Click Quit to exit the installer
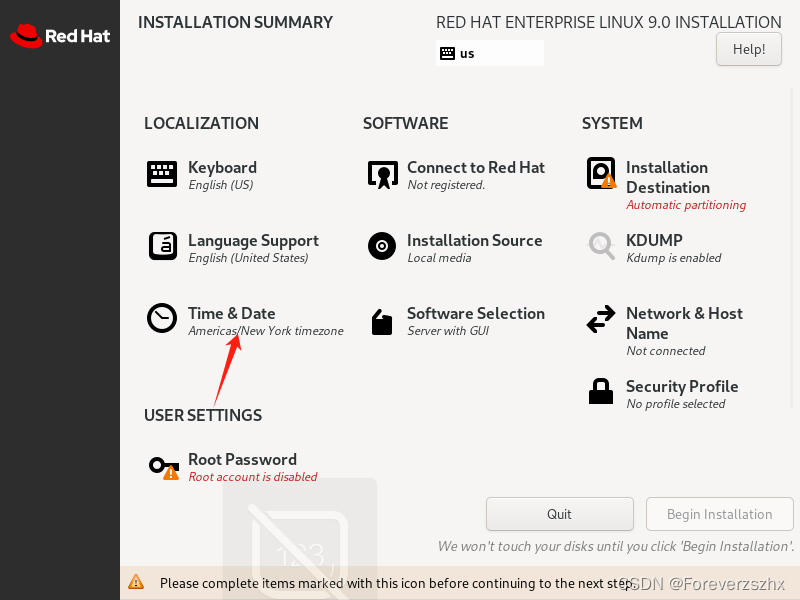Image resolution: width=800 pixels, height=600 pixels. [x=559, y=514]
